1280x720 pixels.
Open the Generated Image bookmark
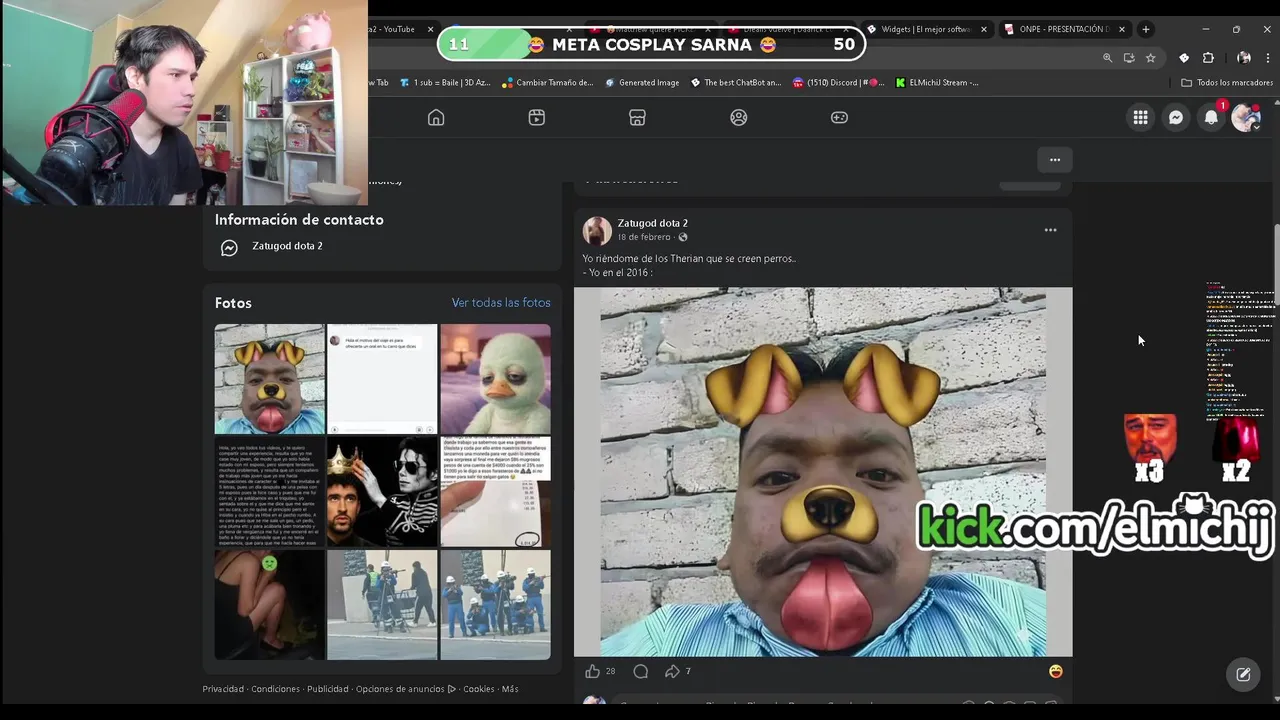tap(642, 83)
